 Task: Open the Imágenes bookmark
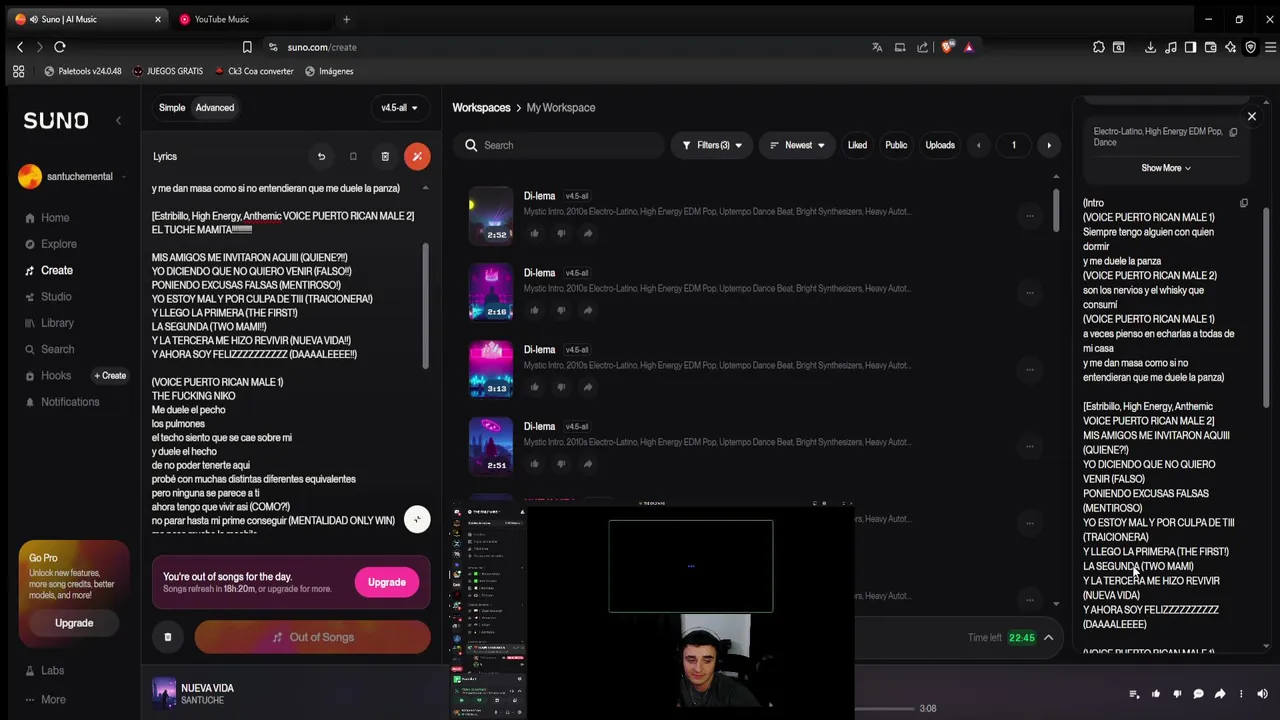click(x=329, y=71)
